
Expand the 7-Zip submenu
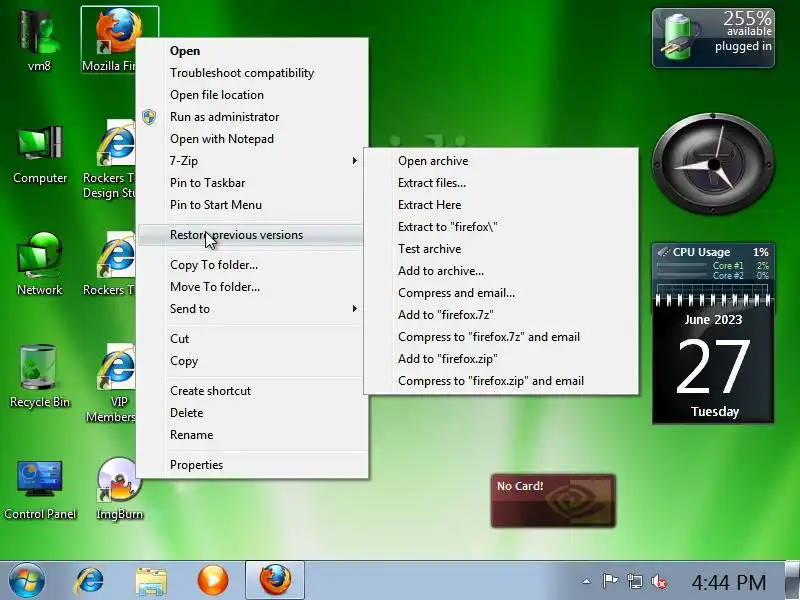[x=253, y=161]
